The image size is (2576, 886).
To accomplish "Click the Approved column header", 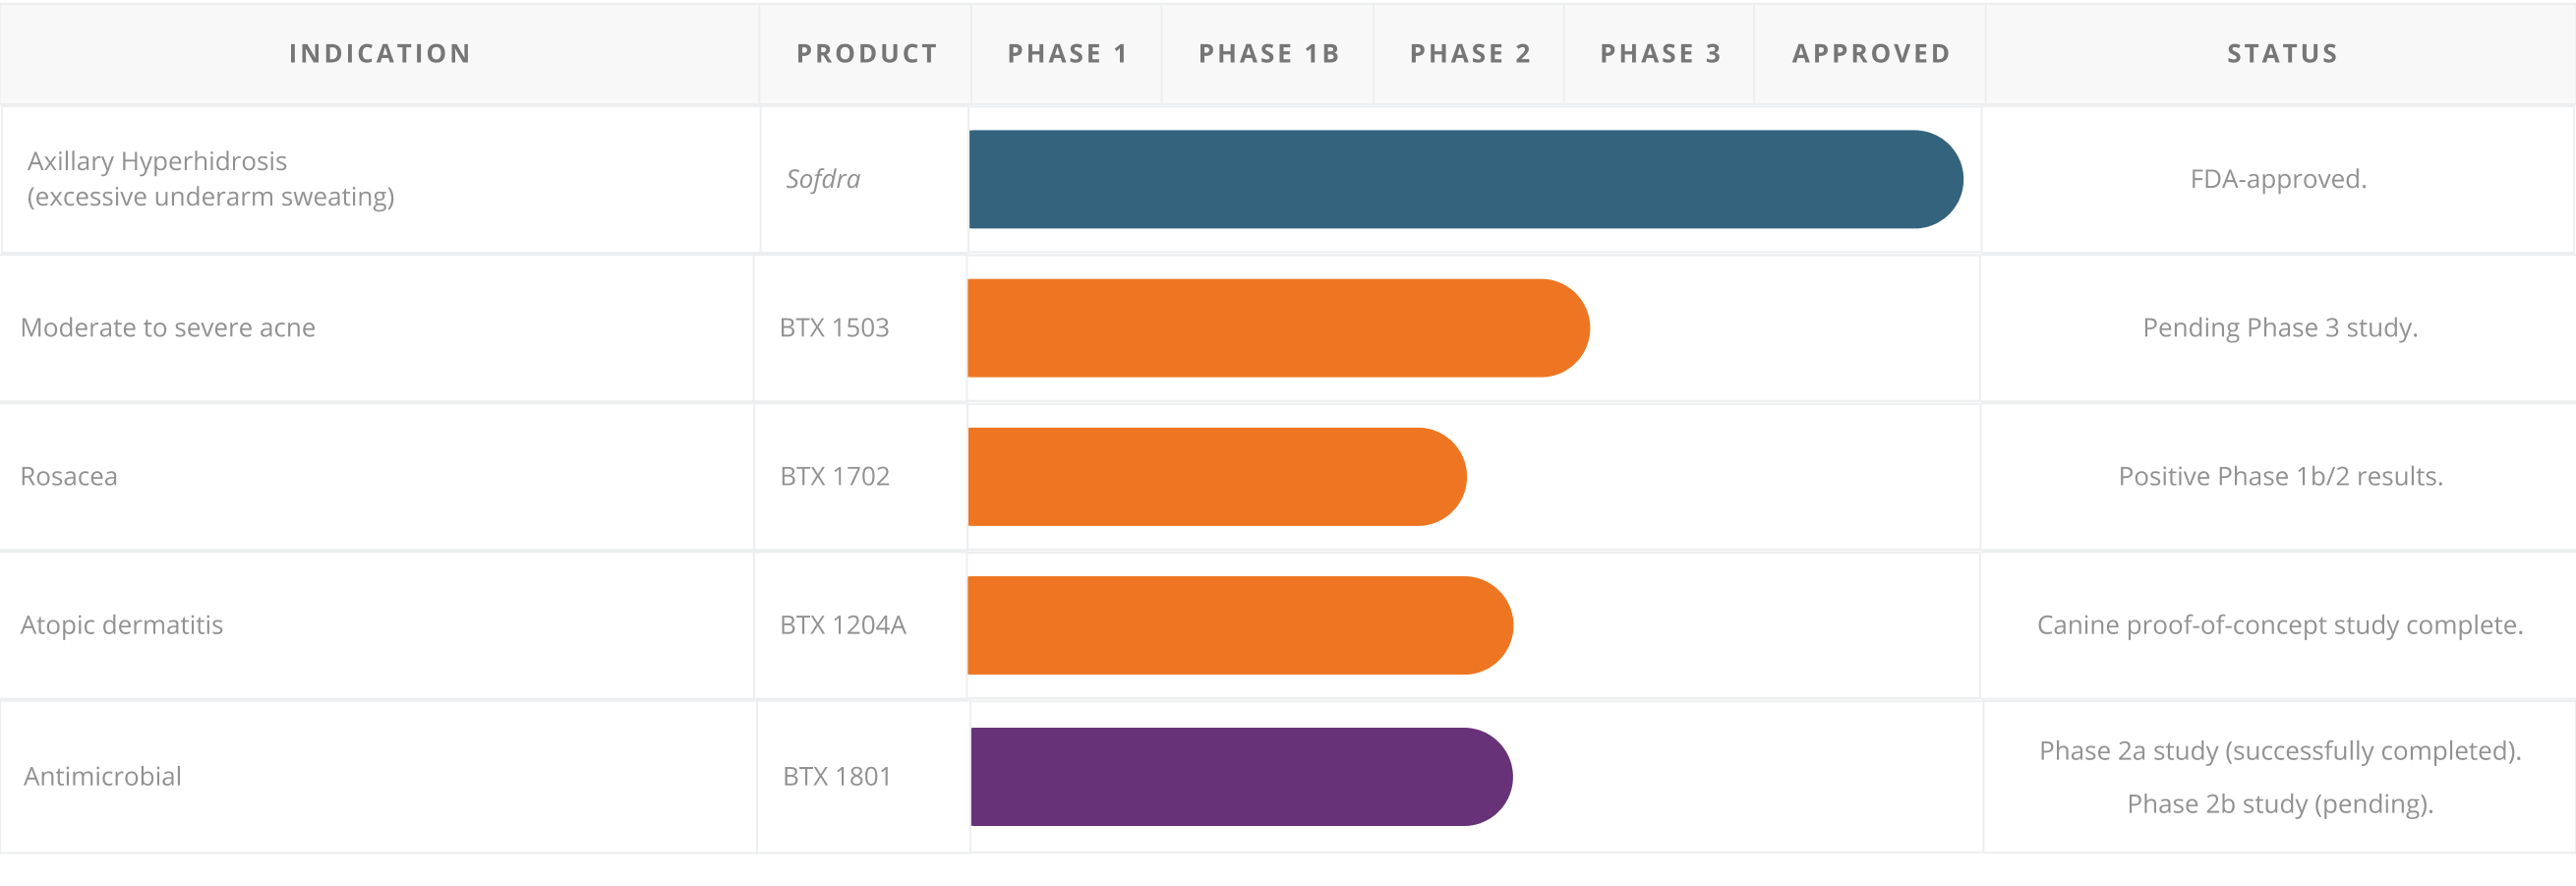I will 1871,54.
